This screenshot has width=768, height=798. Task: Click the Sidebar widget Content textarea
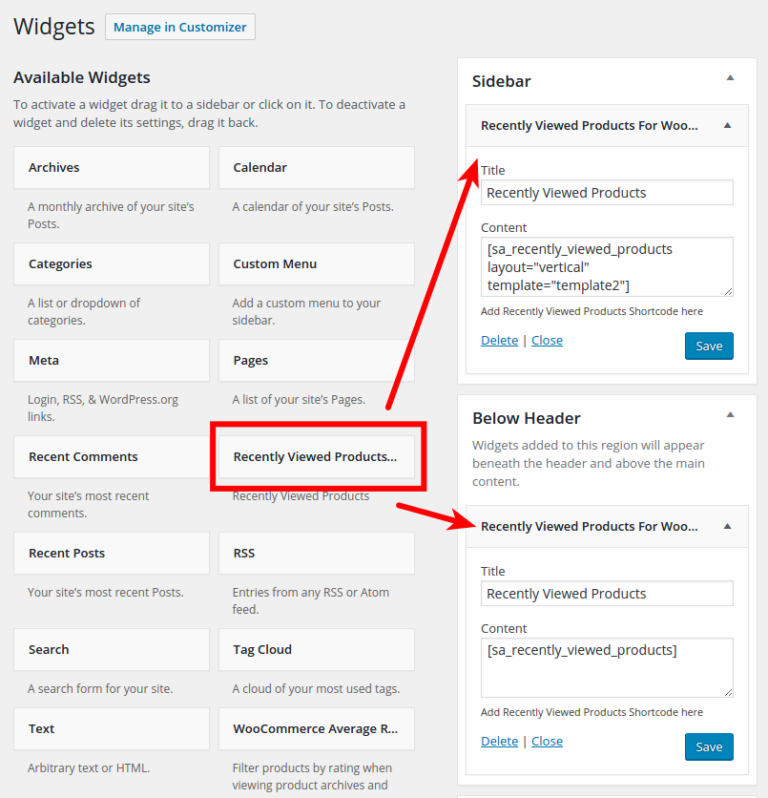pyautogui.click(x=606, y=266)
